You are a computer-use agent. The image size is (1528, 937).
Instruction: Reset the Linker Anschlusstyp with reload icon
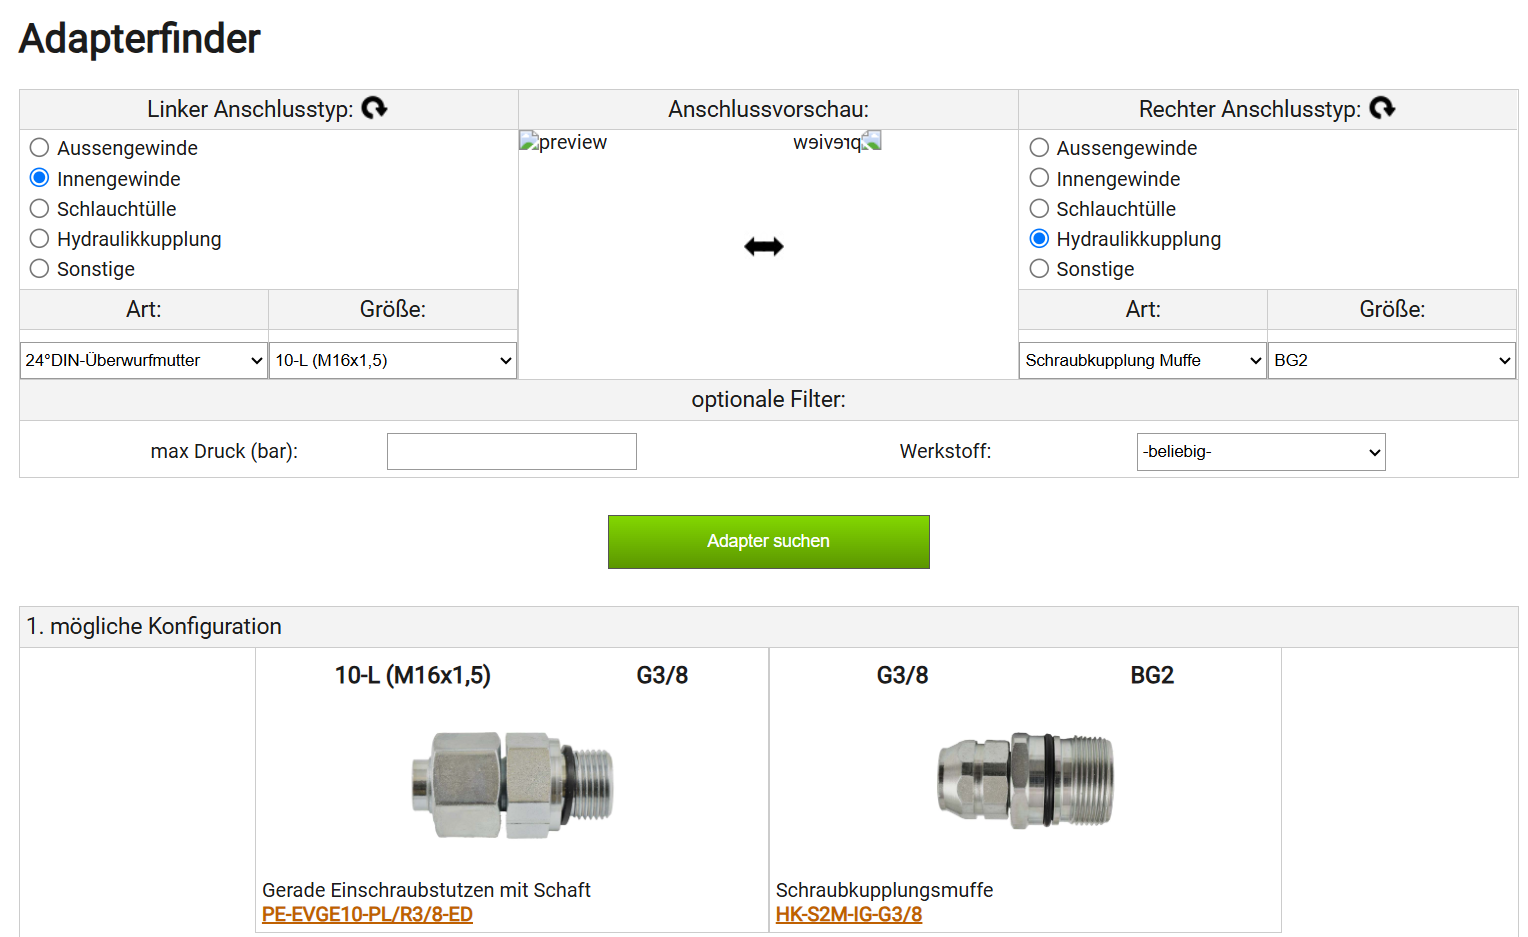(x=374, y=108)
